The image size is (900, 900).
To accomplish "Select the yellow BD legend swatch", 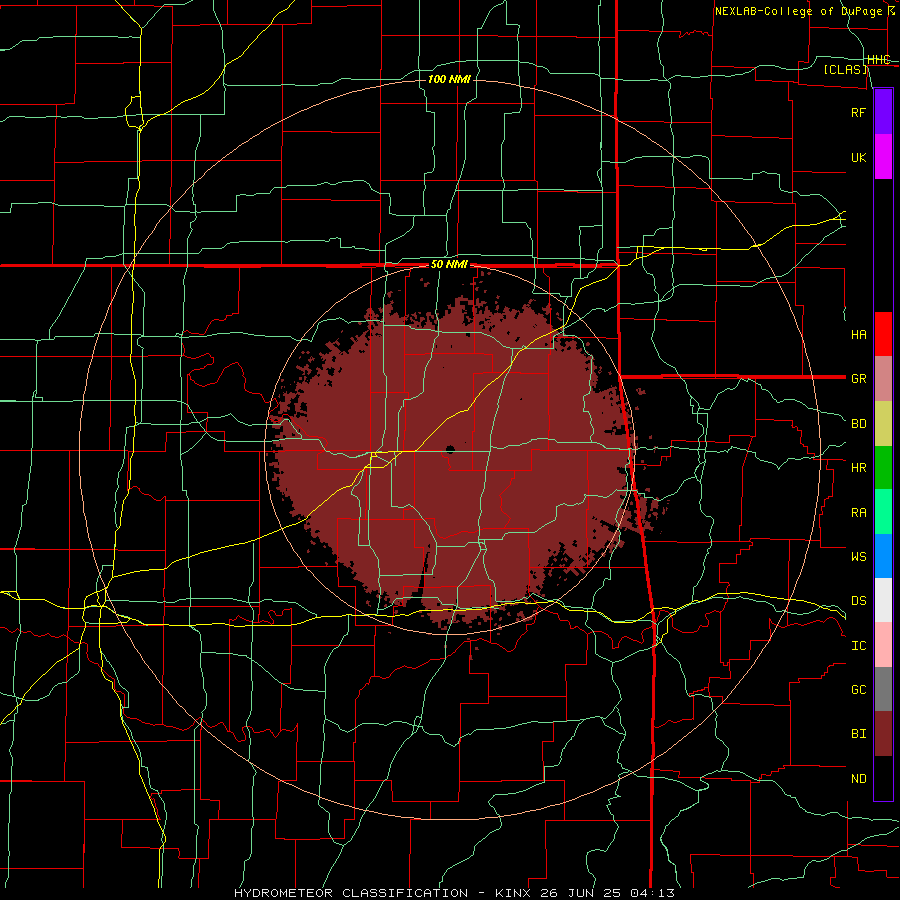I will pos(883,424).
